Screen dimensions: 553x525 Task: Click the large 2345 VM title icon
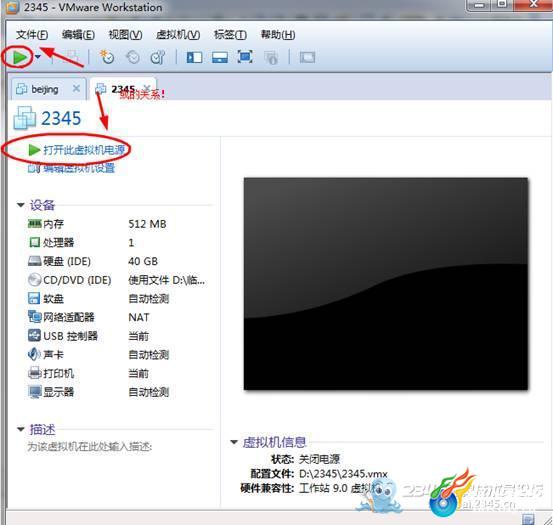24,118
